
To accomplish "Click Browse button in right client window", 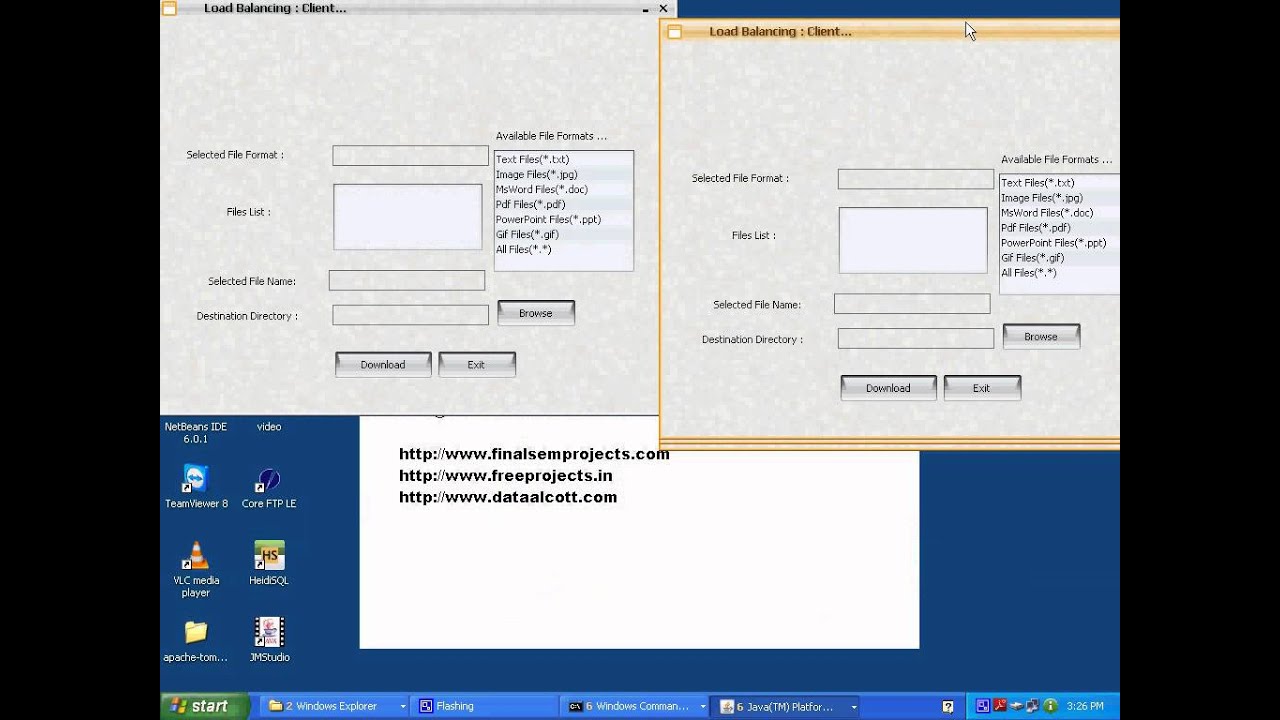I will (1041, 337).
